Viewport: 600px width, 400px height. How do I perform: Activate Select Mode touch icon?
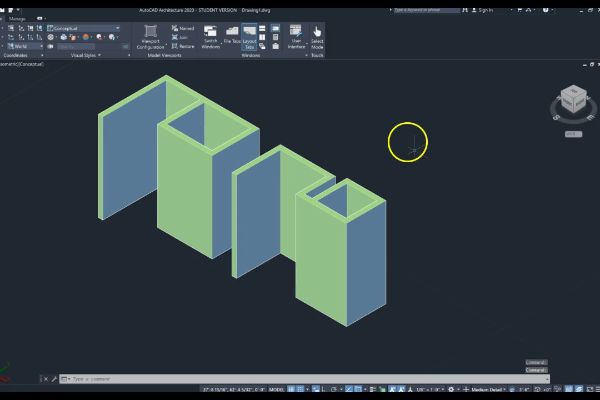coord(317,36)
